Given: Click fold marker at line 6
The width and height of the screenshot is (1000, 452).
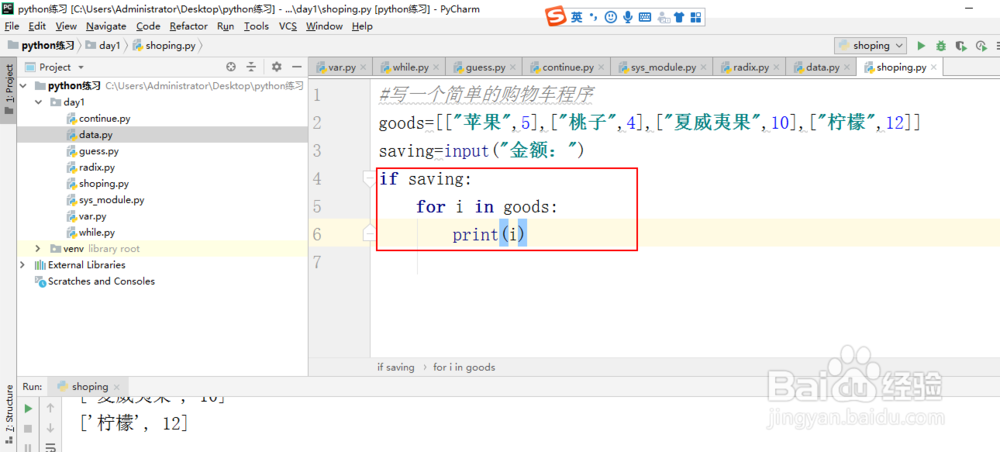Looking at the screenshot, I should [369, 235].
